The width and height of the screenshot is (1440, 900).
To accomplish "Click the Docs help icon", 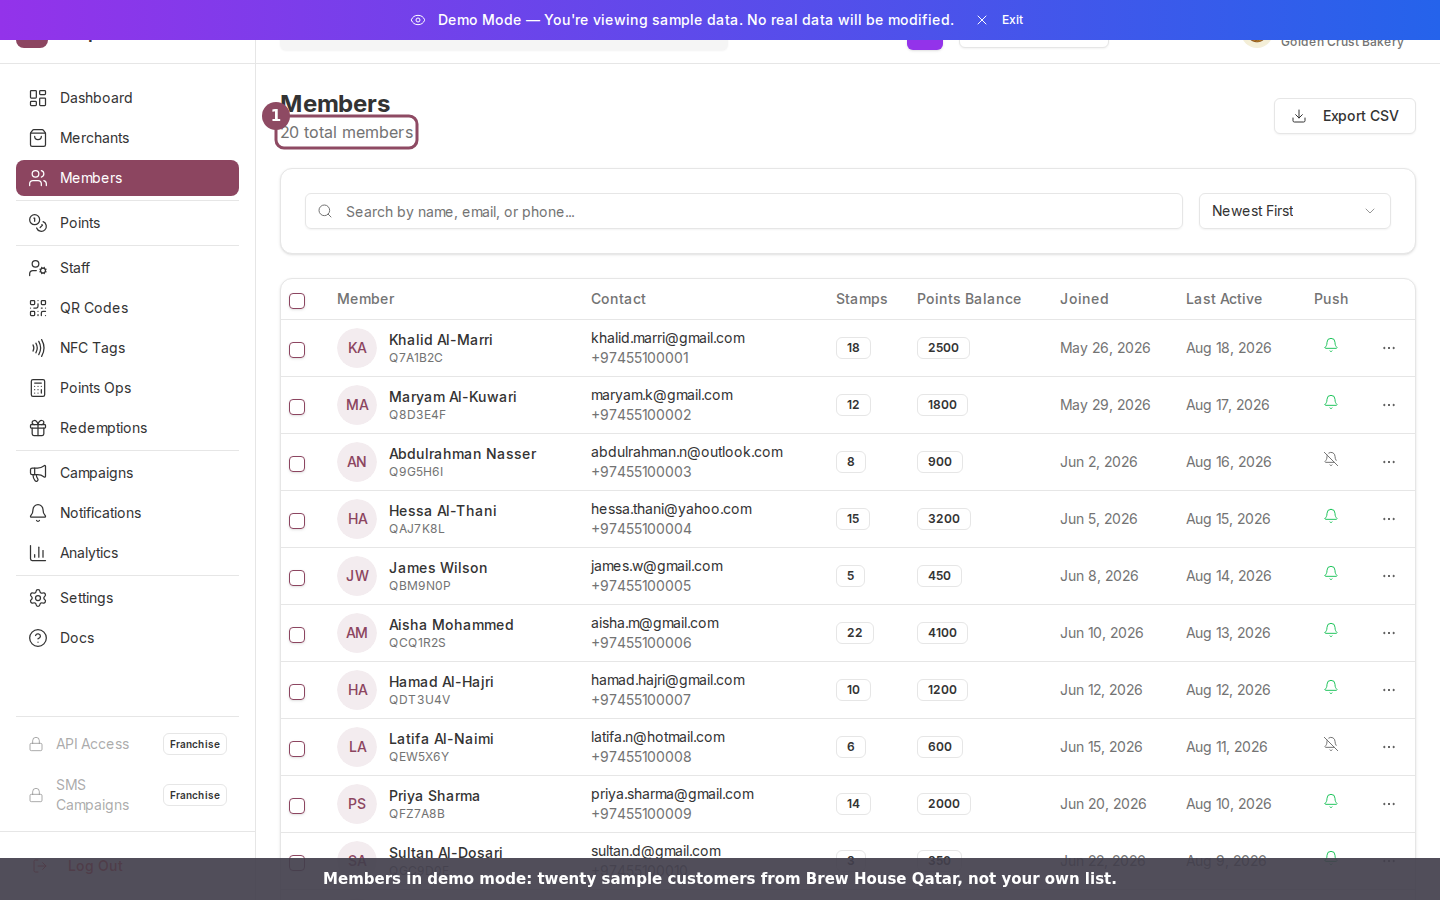I will (x=38, y=638).
